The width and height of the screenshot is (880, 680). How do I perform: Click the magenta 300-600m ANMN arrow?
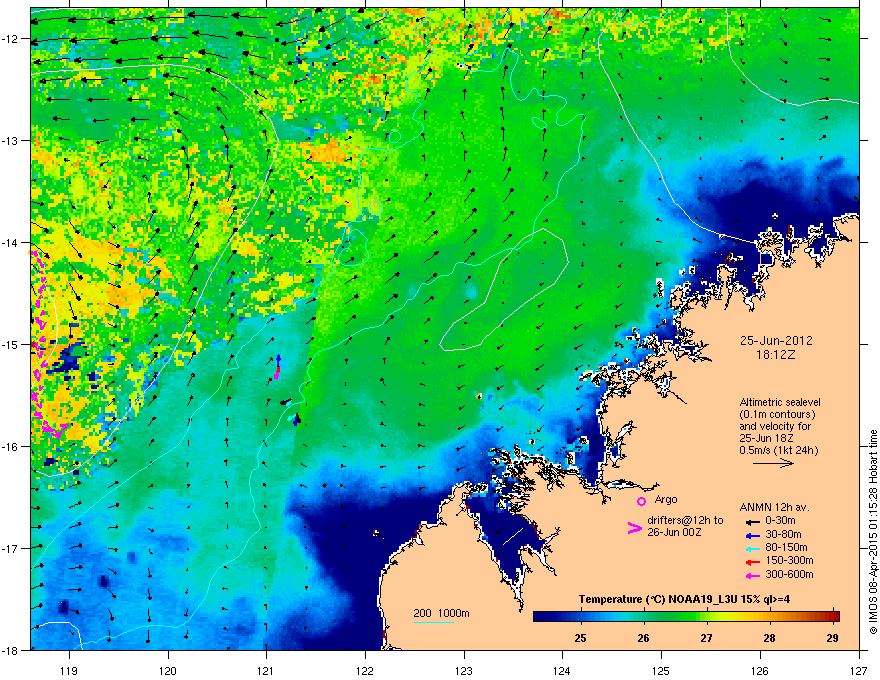pyautogui.click(x=751, y=575)
